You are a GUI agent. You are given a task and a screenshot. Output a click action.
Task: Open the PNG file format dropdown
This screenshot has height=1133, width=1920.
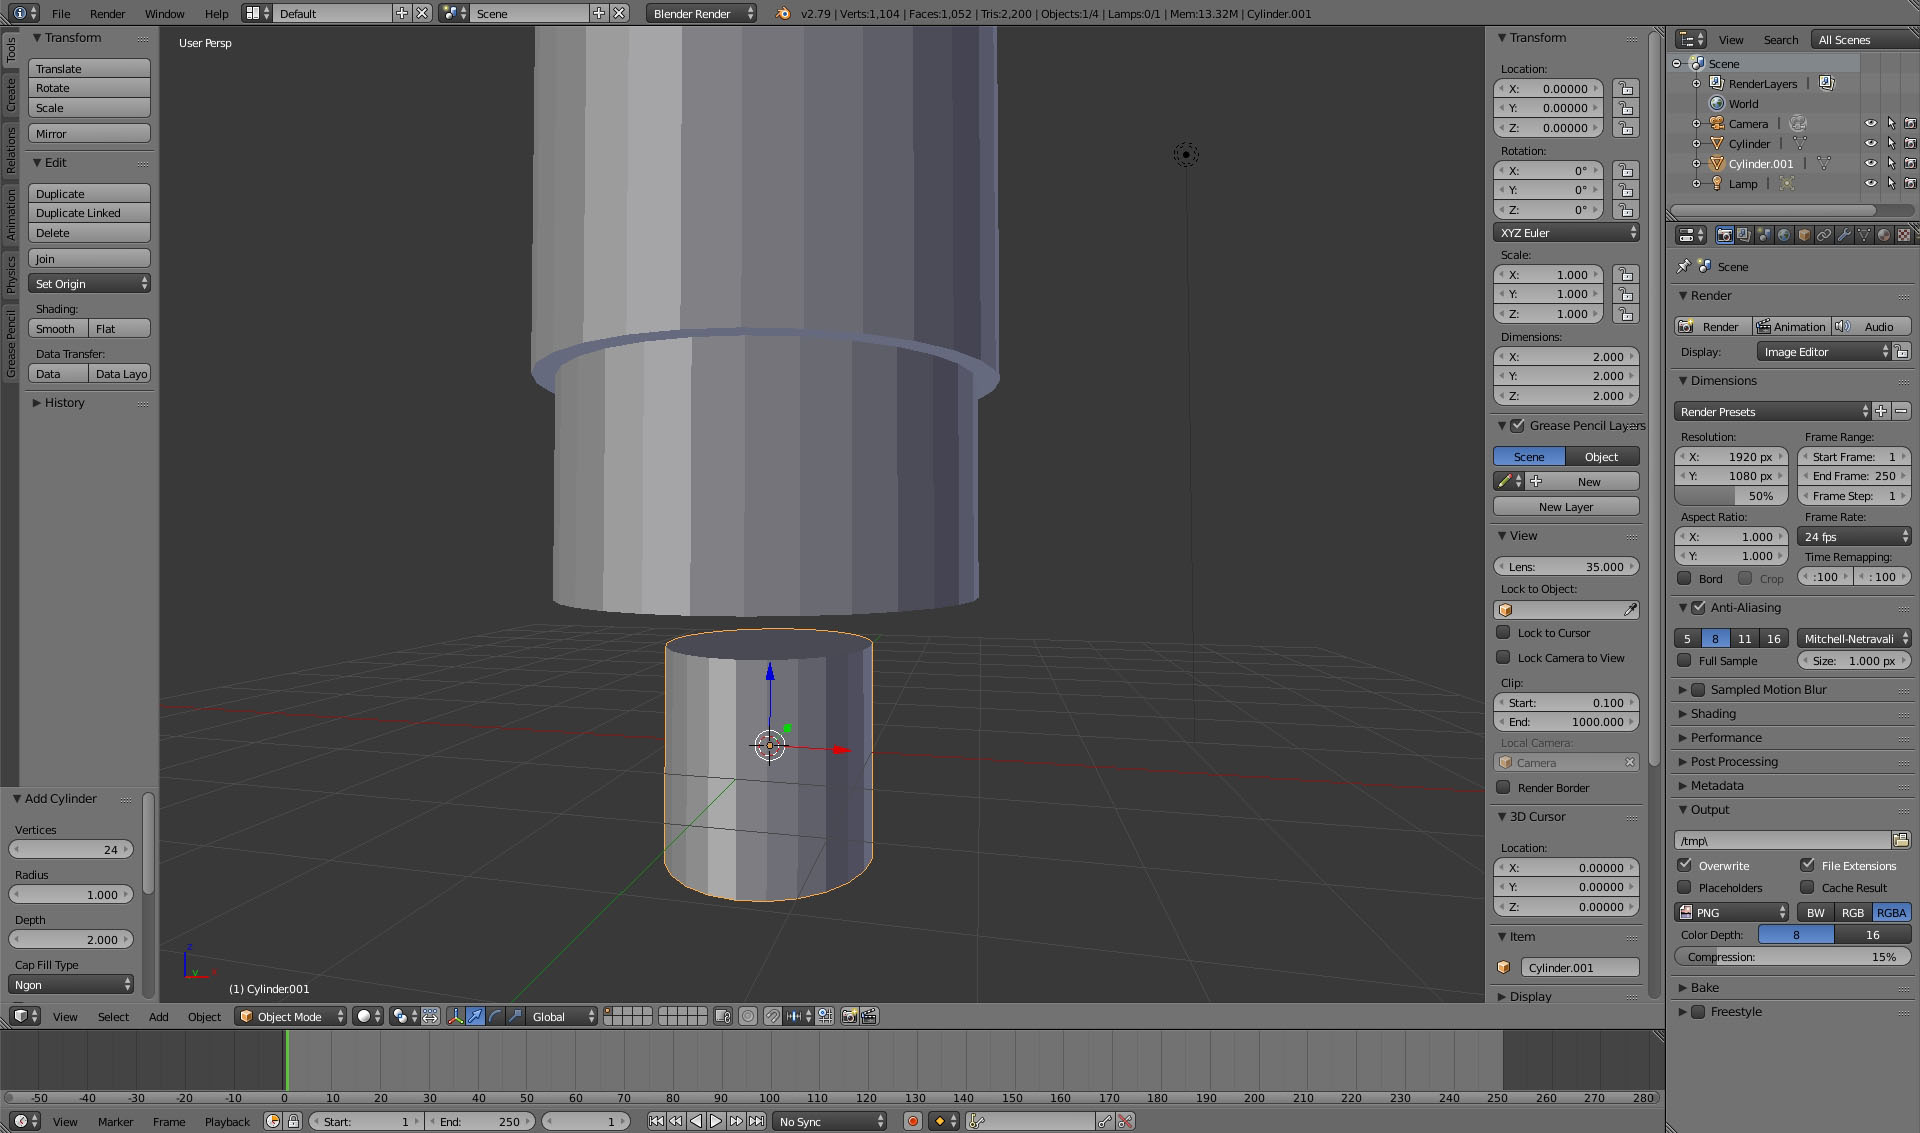pyautogui.click(x=1732, y=913)
